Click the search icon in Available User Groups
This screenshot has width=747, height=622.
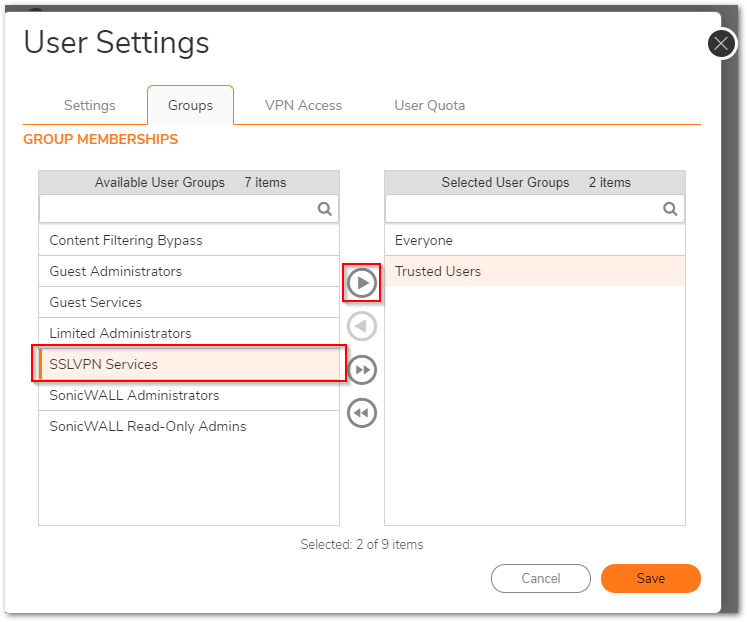pos(324,209)
